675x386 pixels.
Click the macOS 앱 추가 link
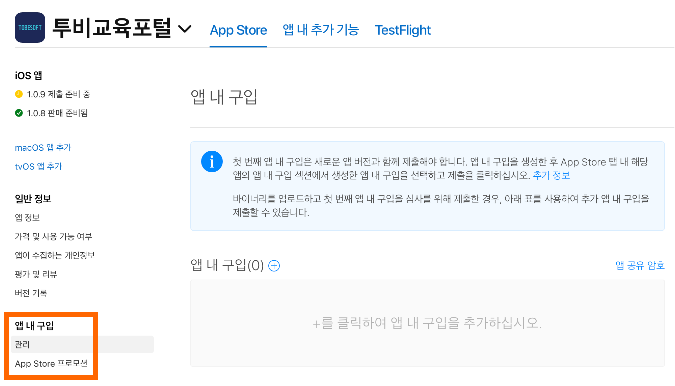tap(43, 148)
